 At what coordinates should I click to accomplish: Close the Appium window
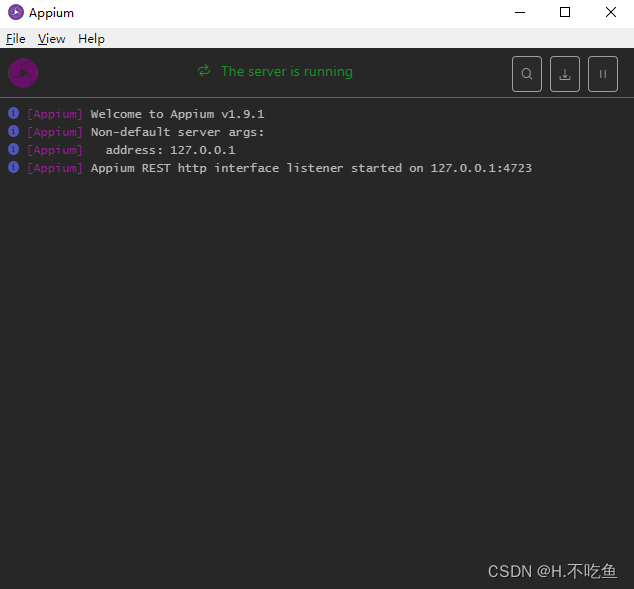(611, 13)
